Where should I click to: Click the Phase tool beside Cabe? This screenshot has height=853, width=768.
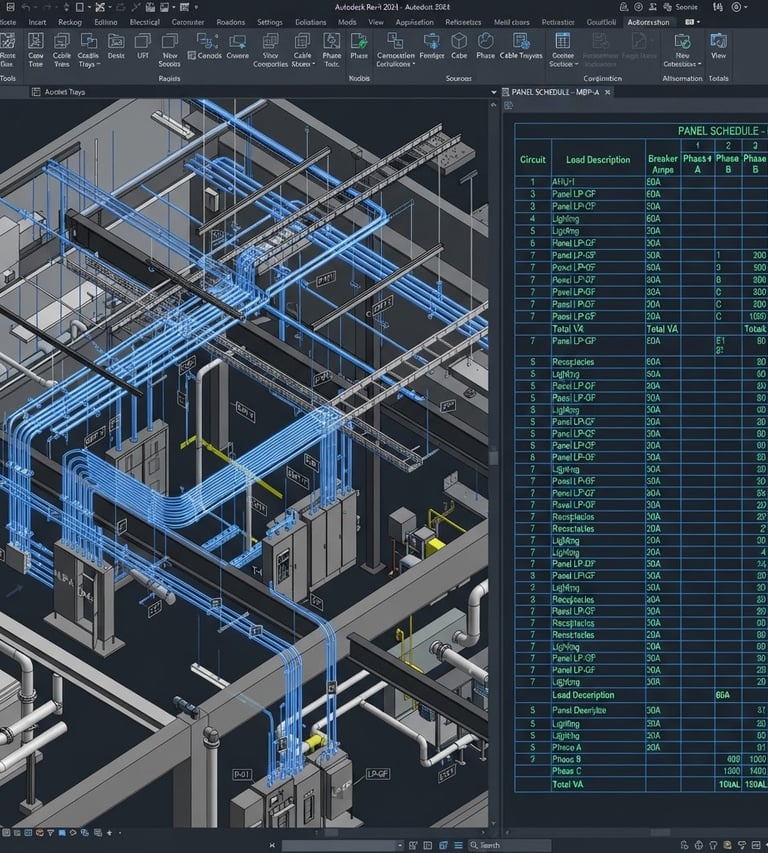point(485,46)
